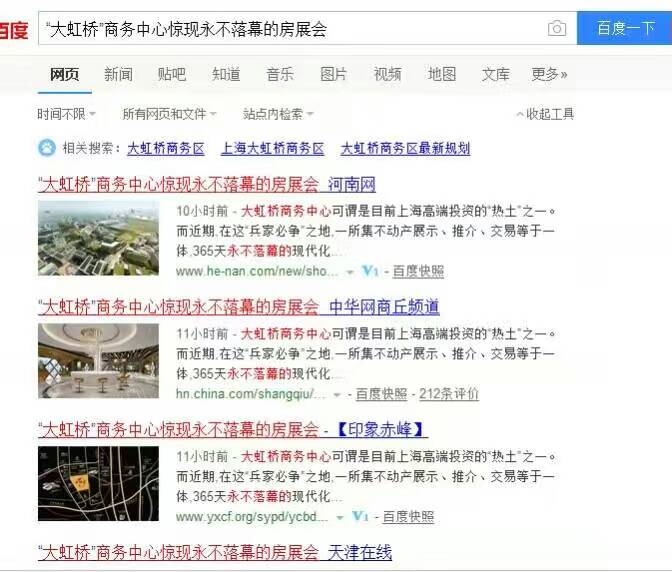Click the dark map thumbnail
Image resolution: width=672 pixels, height=572 pixels.
tap(98, 483)
